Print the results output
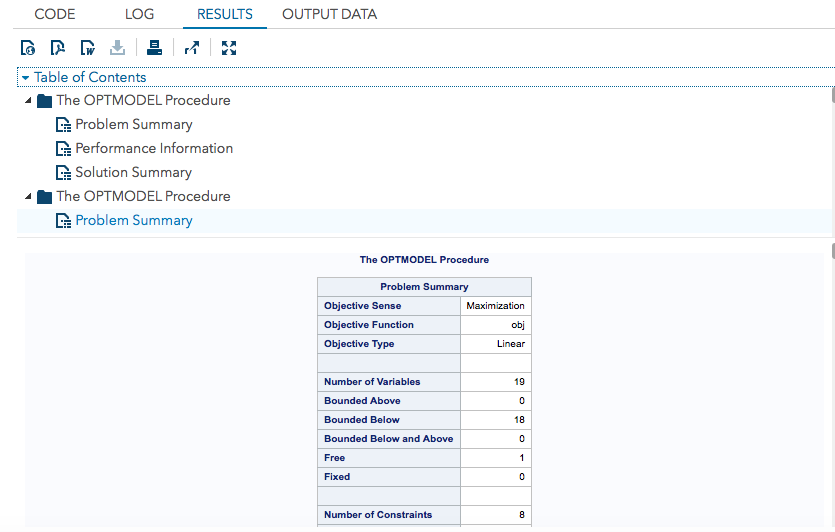 pos(154,47)
